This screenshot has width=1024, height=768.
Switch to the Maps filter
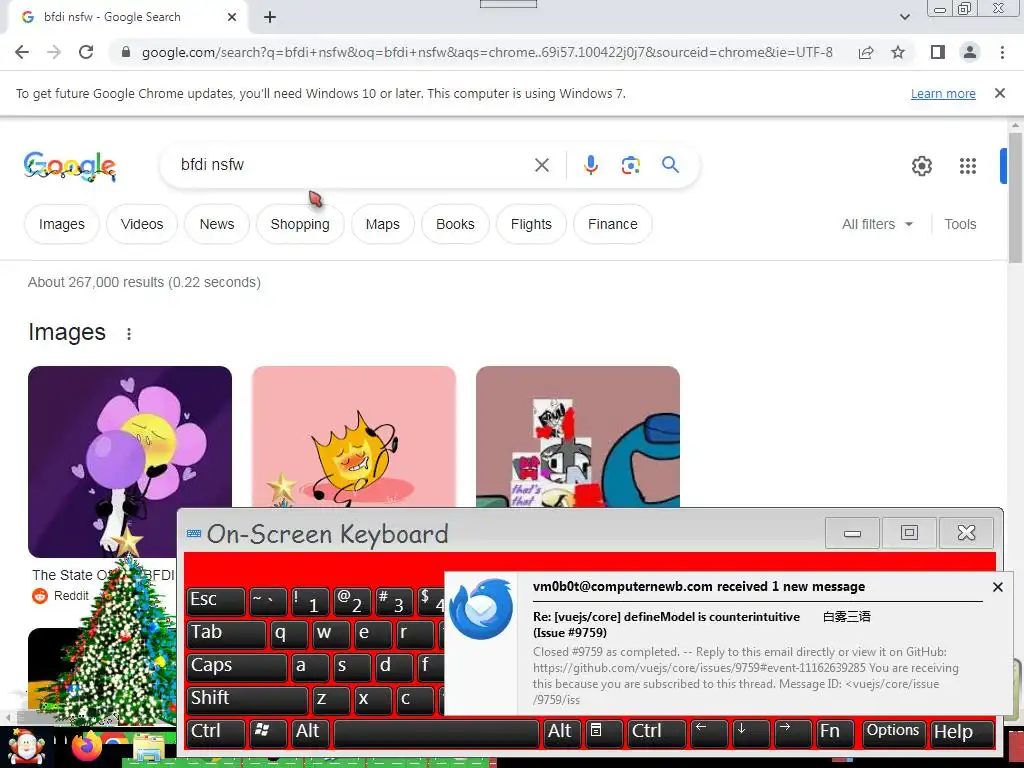point(383,224)
